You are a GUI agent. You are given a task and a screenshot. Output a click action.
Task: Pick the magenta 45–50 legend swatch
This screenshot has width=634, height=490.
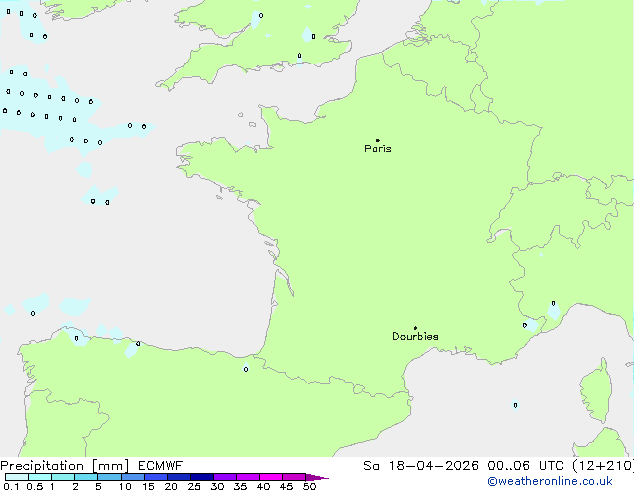point(294,477)
